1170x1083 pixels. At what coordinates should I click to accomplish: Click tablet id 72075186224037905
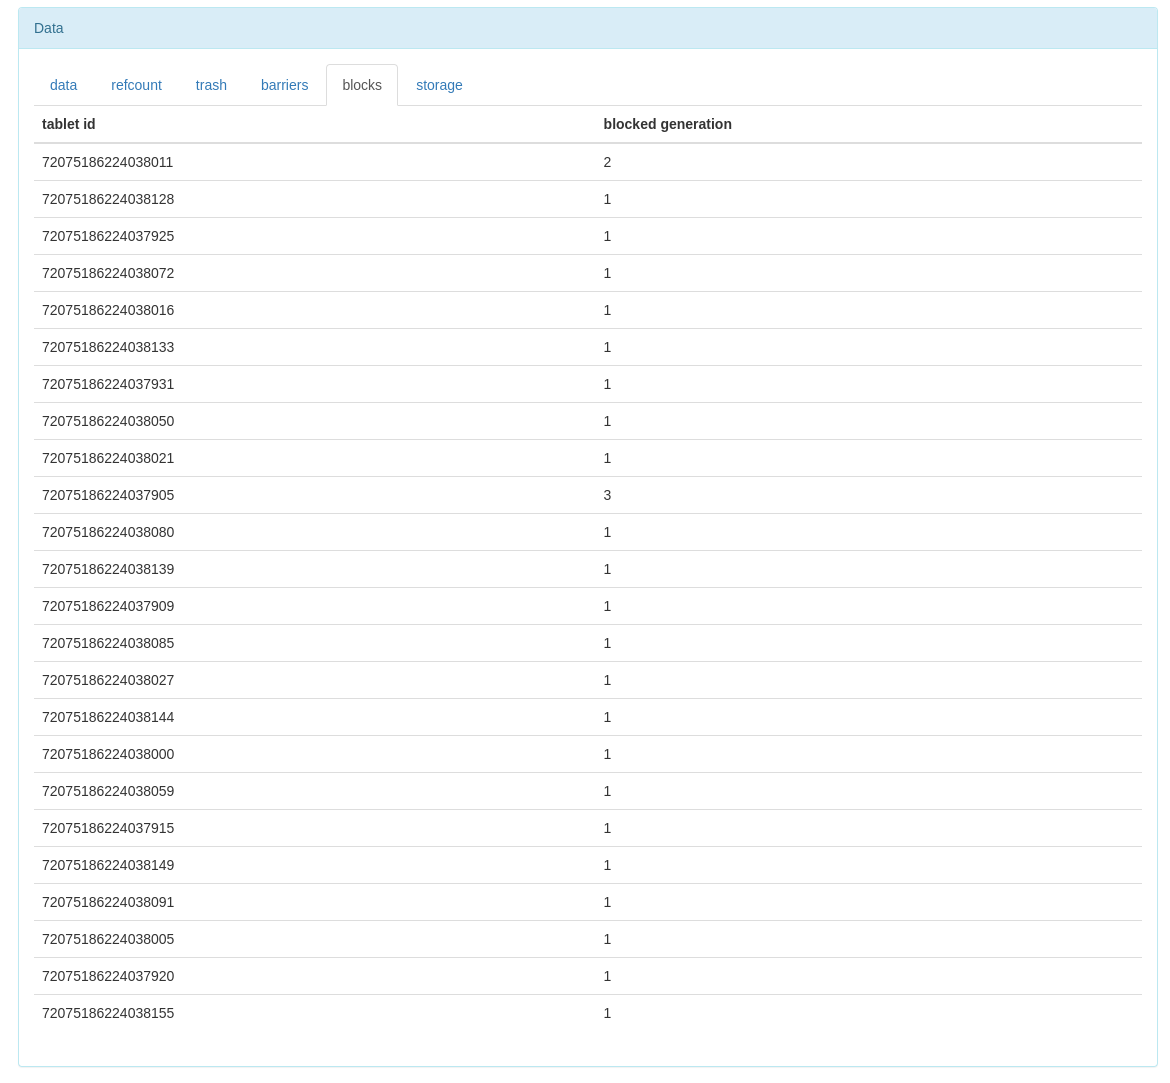pyautogui.click(x=108, y=495)
